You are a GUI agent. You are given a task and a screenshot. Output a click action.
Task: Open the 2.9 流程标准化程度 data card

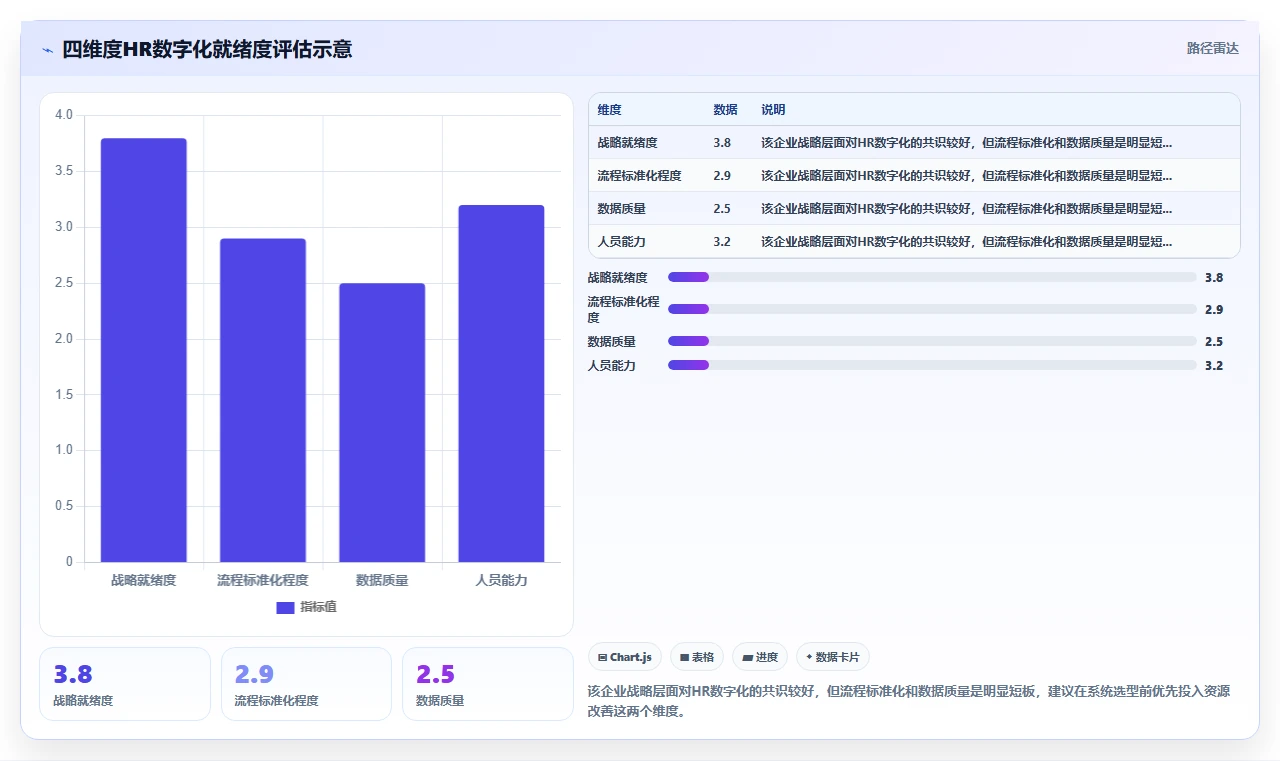pos(306,684)
